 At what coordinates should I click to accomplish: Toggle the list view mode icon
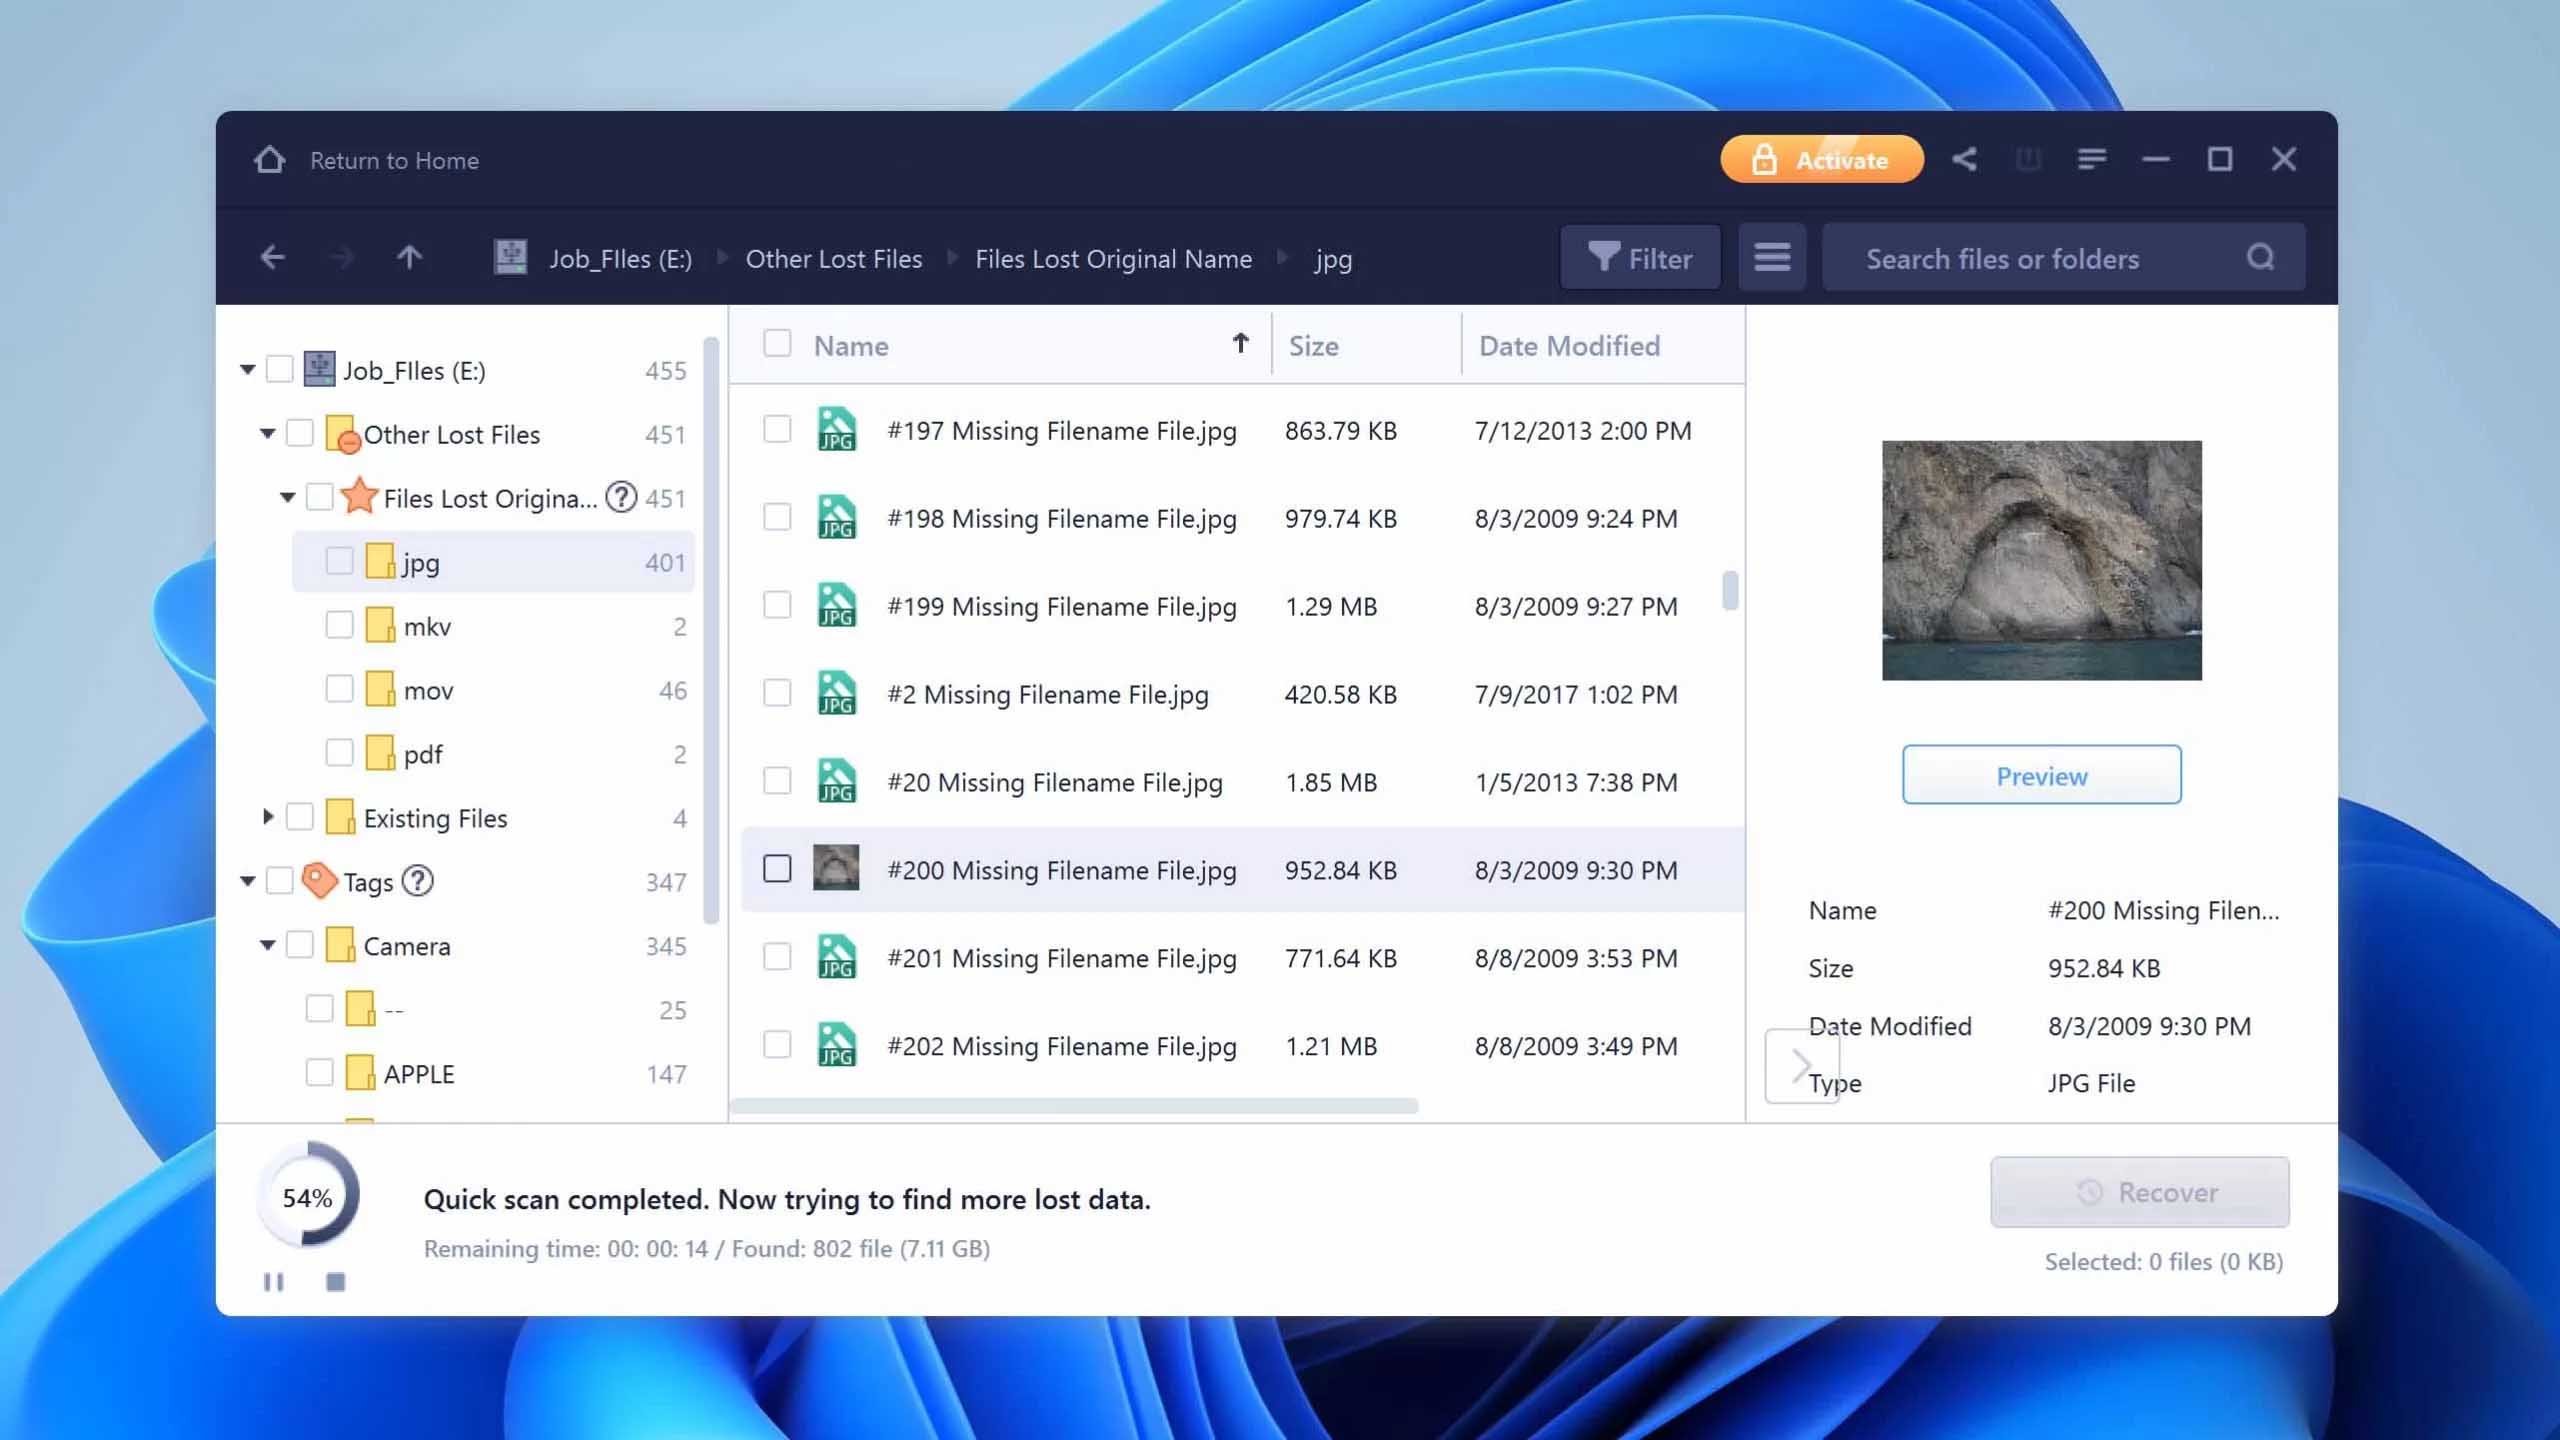1771,258
